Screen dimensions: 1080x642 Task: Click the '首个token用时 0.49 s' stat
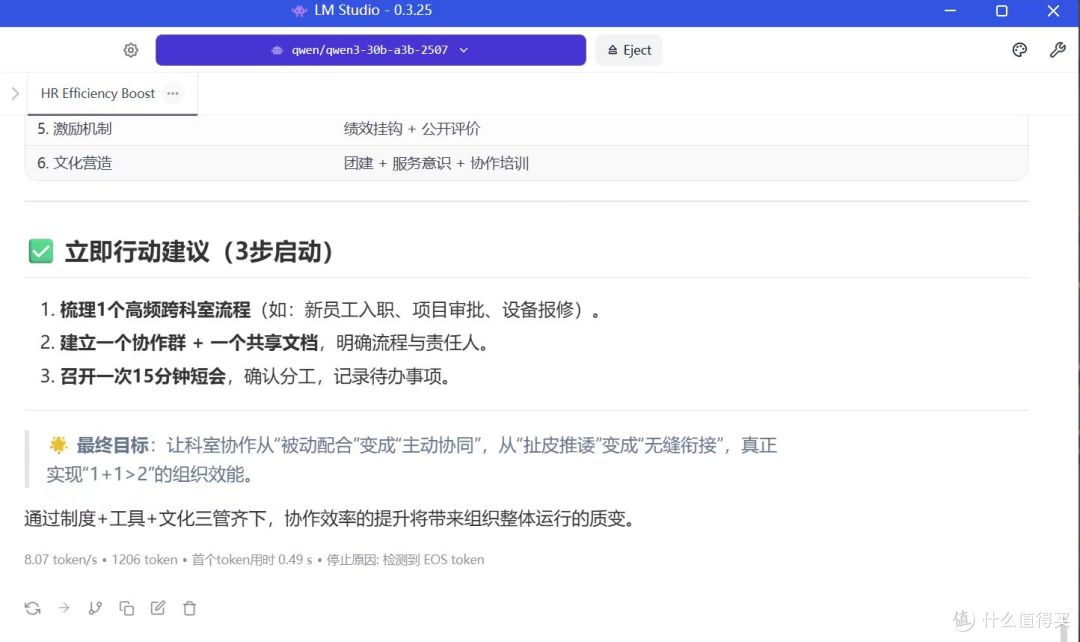(x=252, y=559)
